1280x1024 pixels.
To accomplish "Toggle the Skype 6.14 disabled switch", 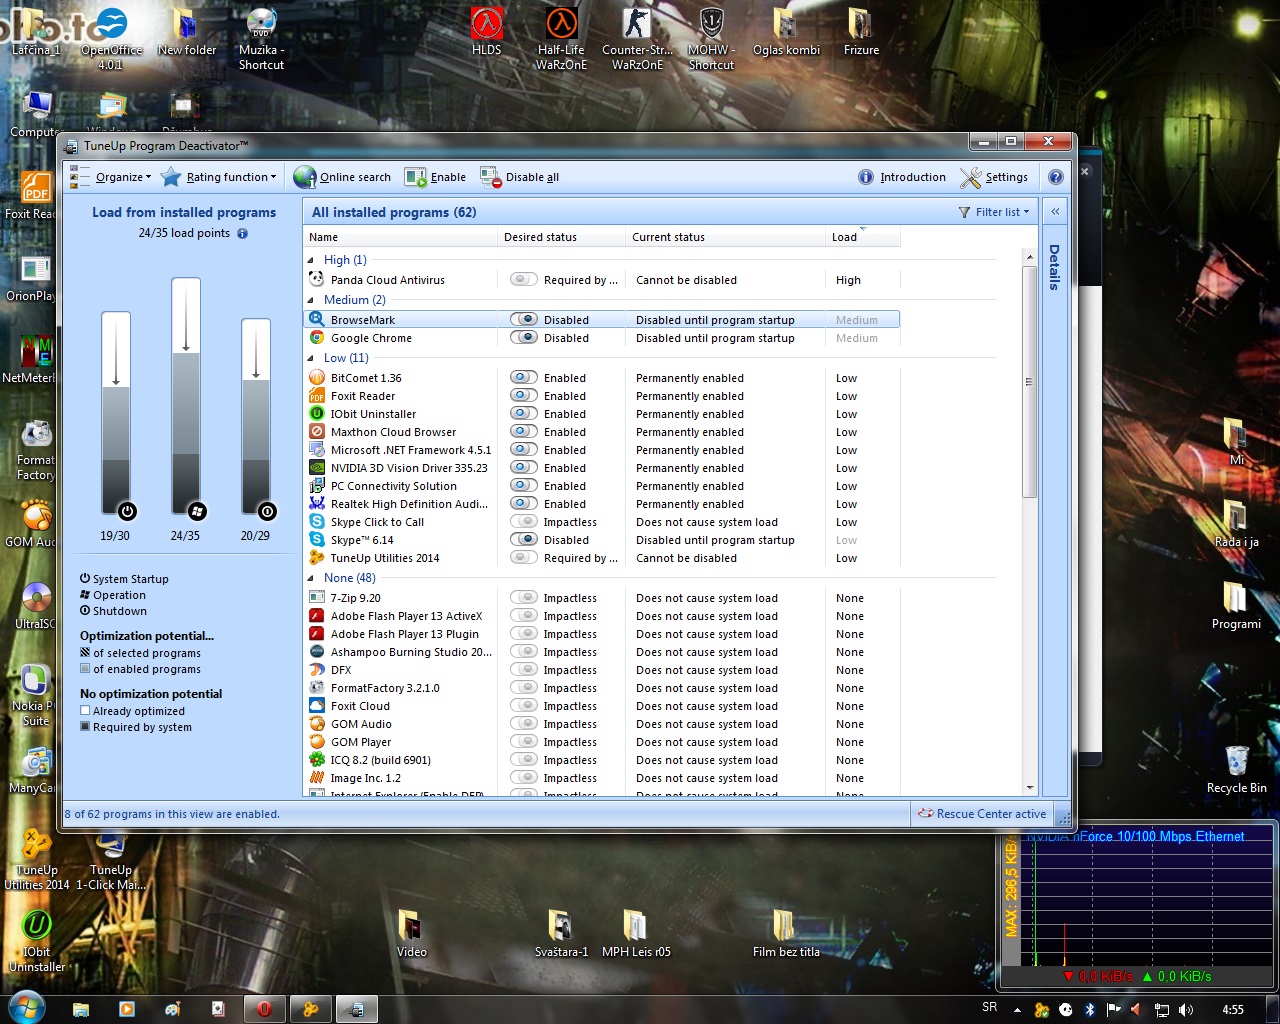I will click(524, 540).
